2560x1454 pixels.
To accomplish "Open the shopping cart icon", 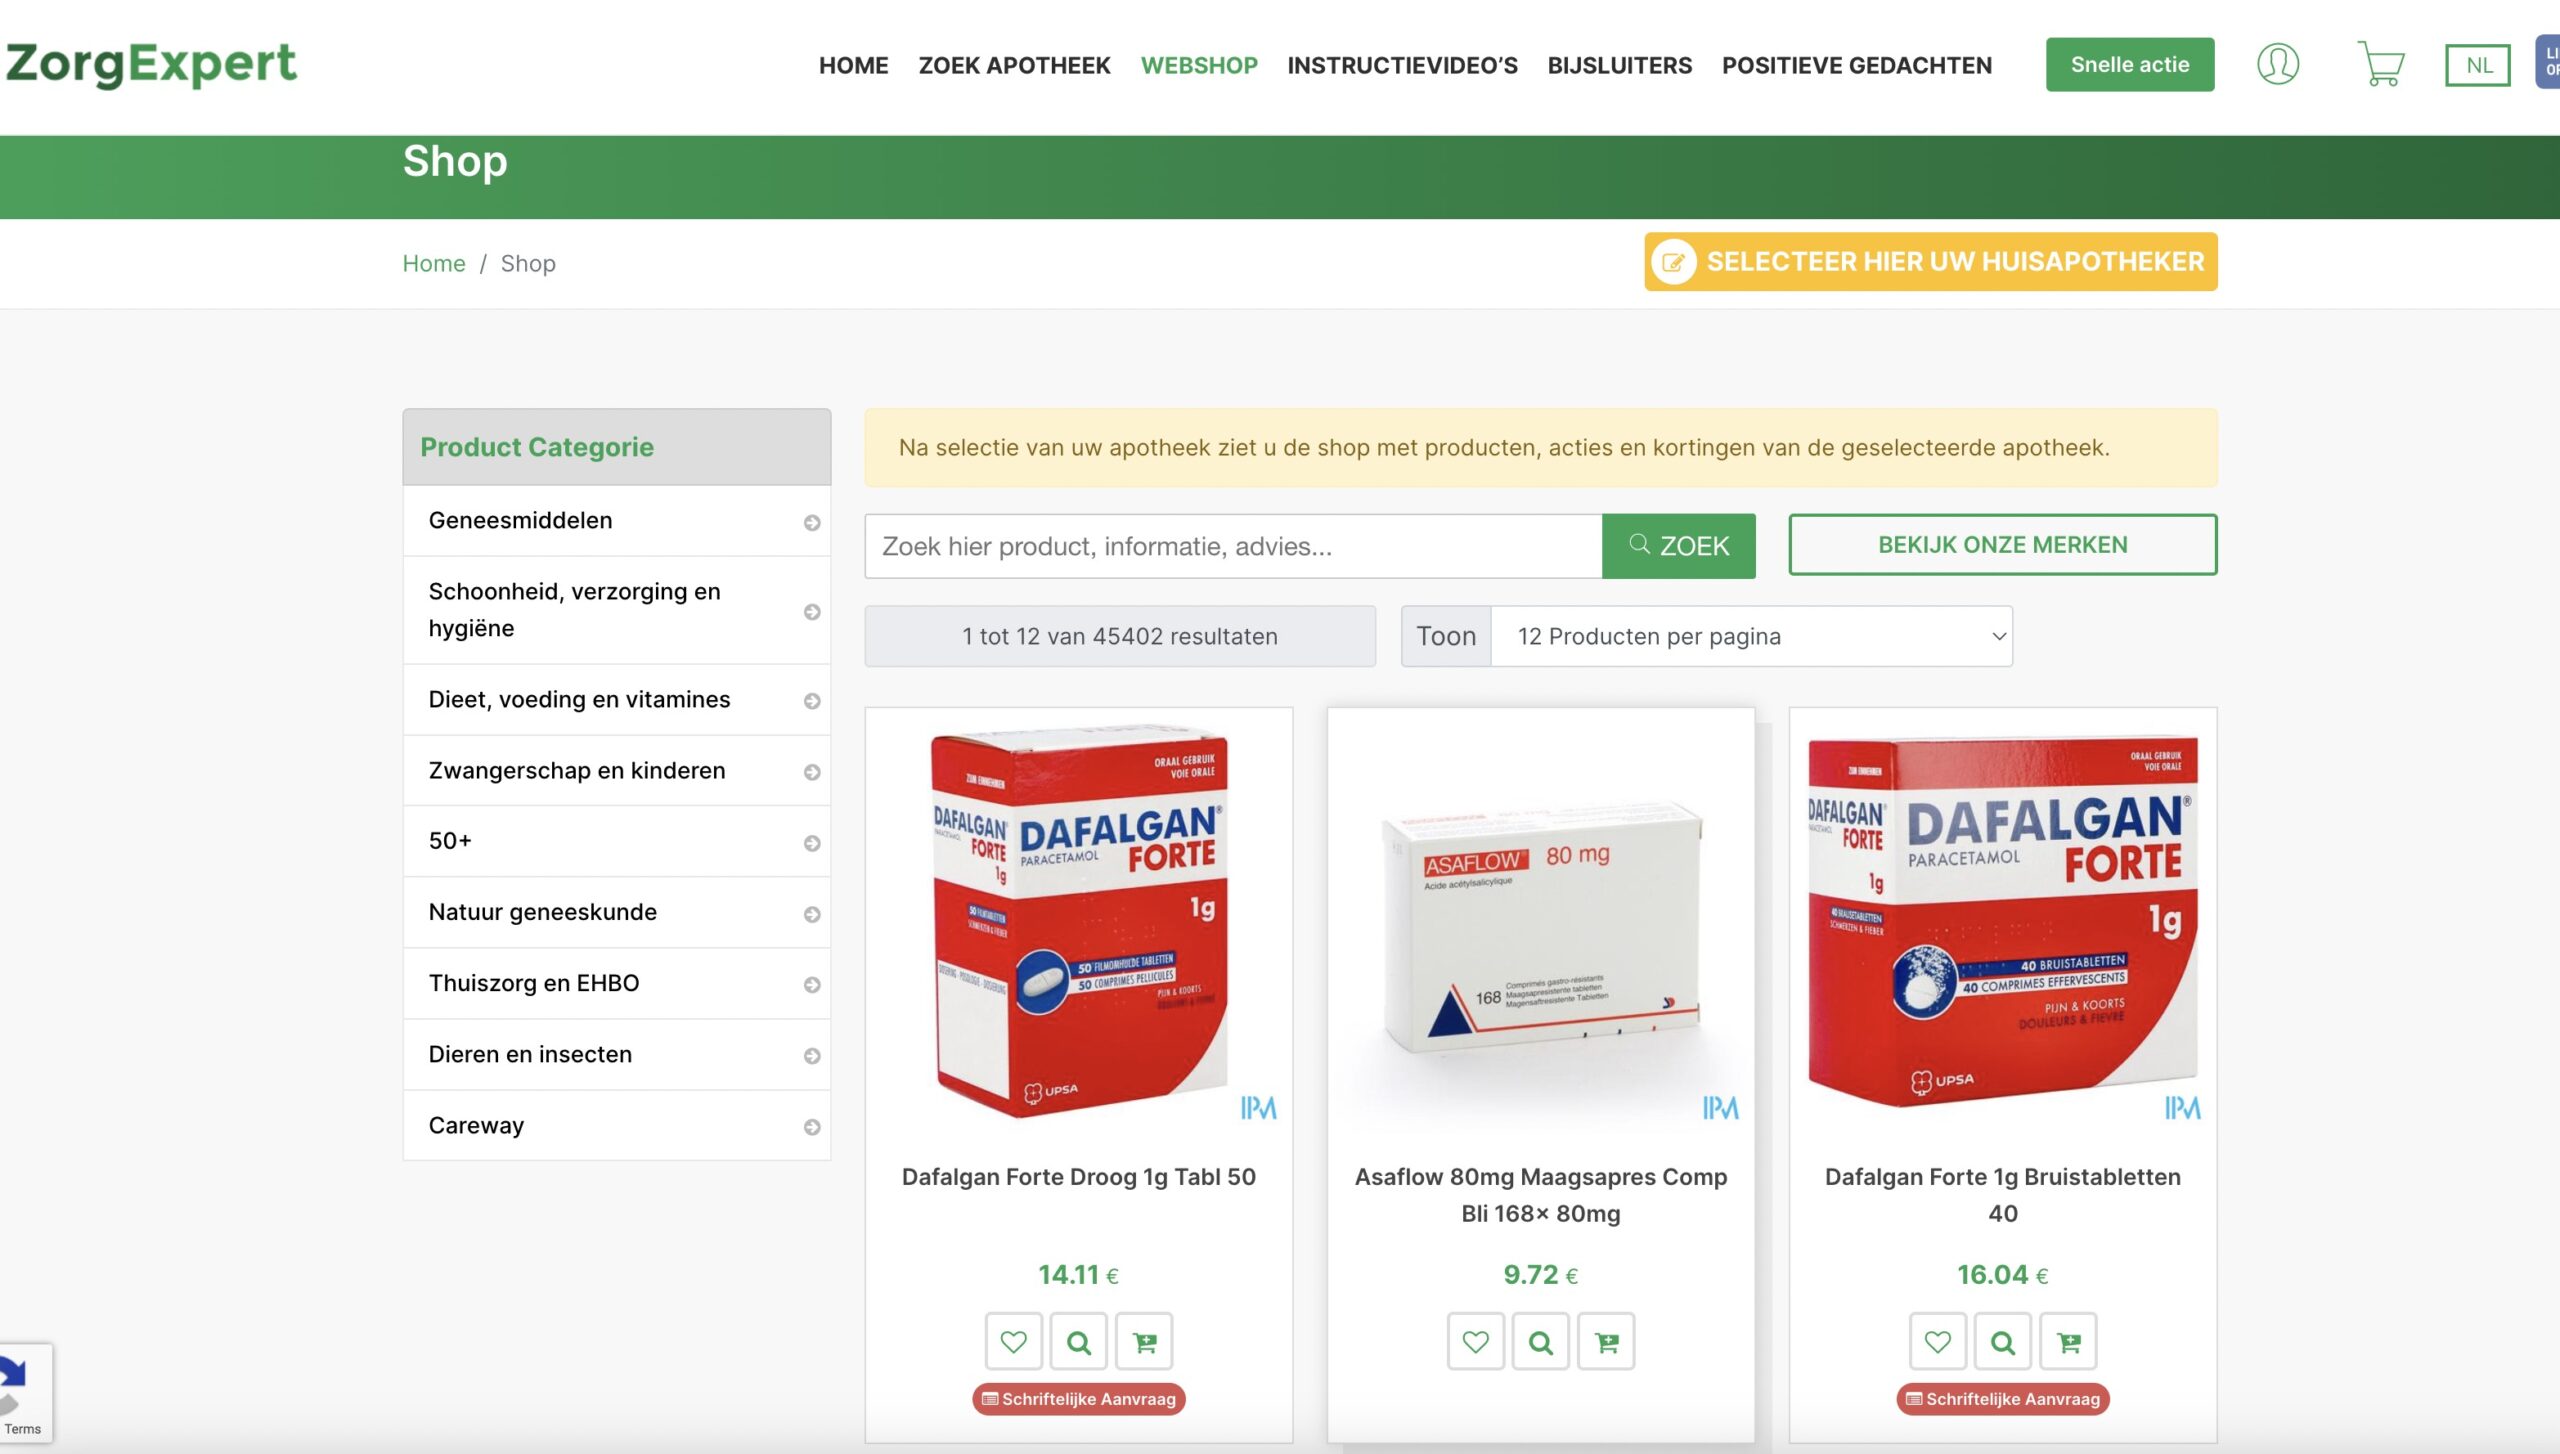I will click(x=2381, y=64).
